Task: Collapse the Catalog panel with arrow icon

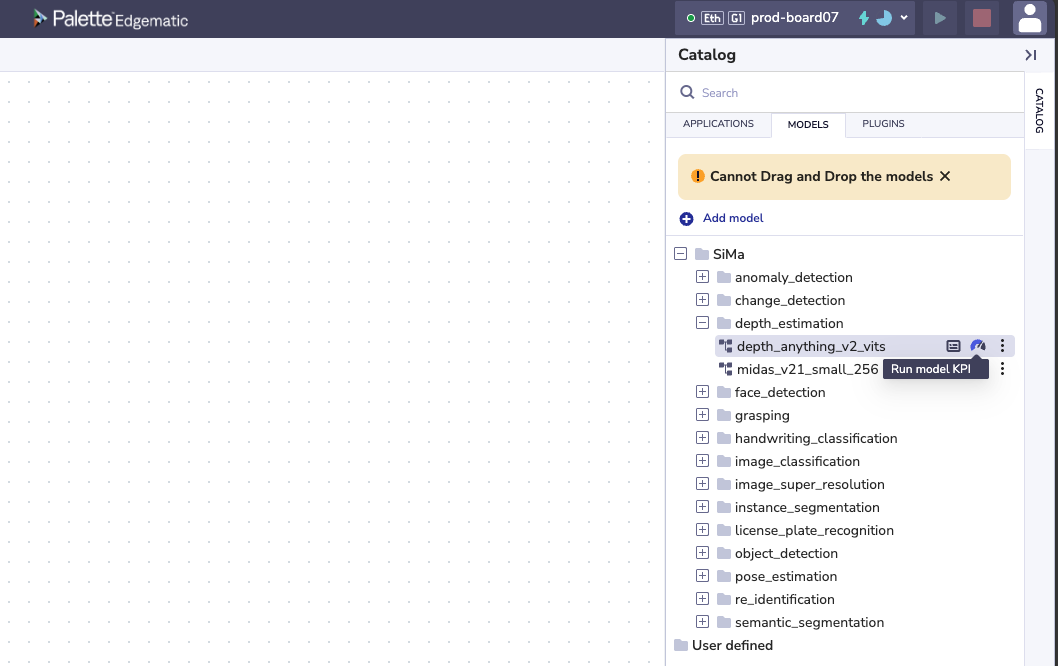Action: [1030, 55]
